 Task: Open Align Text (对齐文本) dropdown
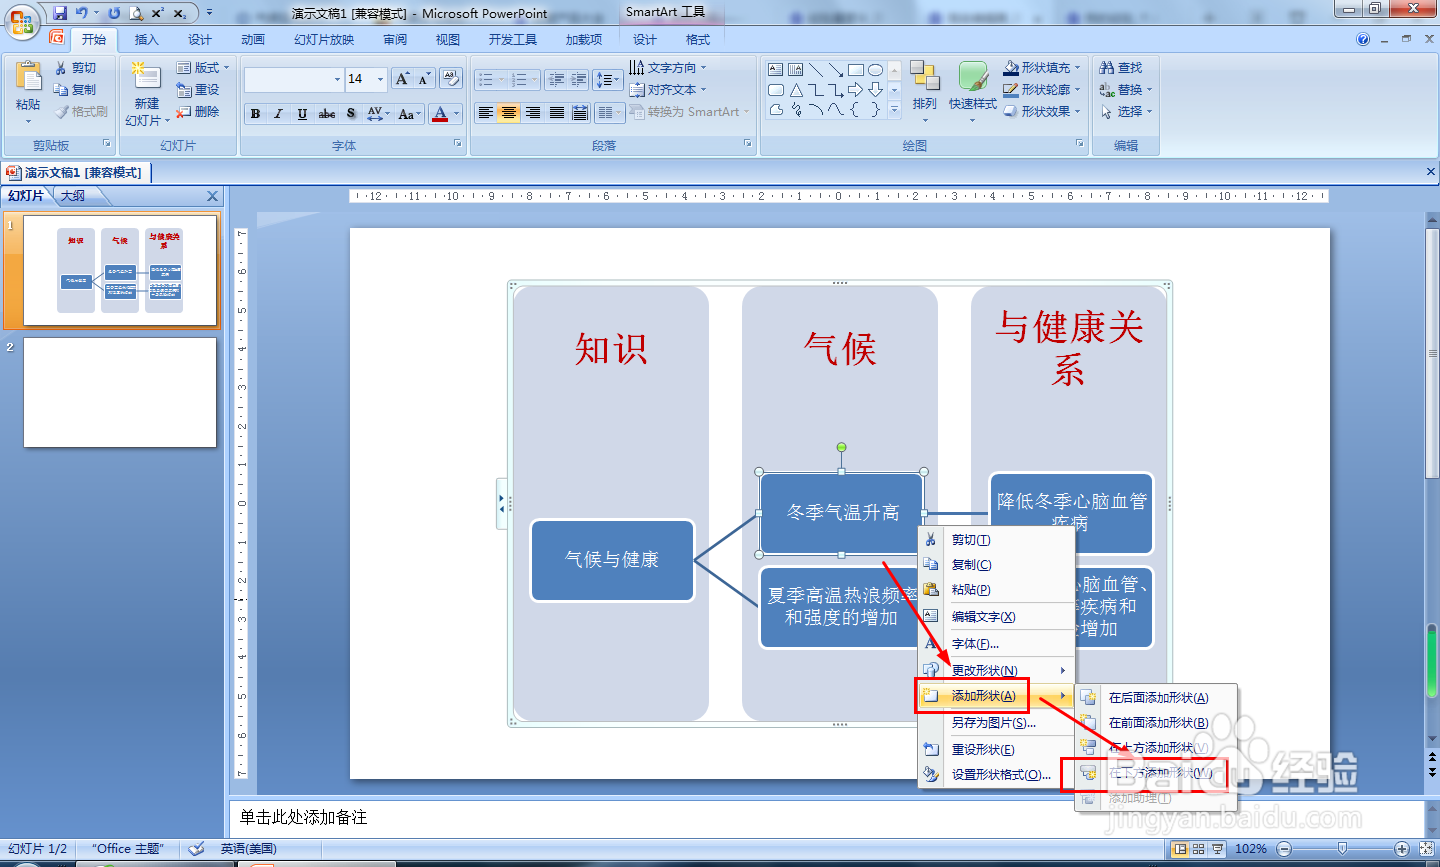pyautogui.click(x=668, y=90)
